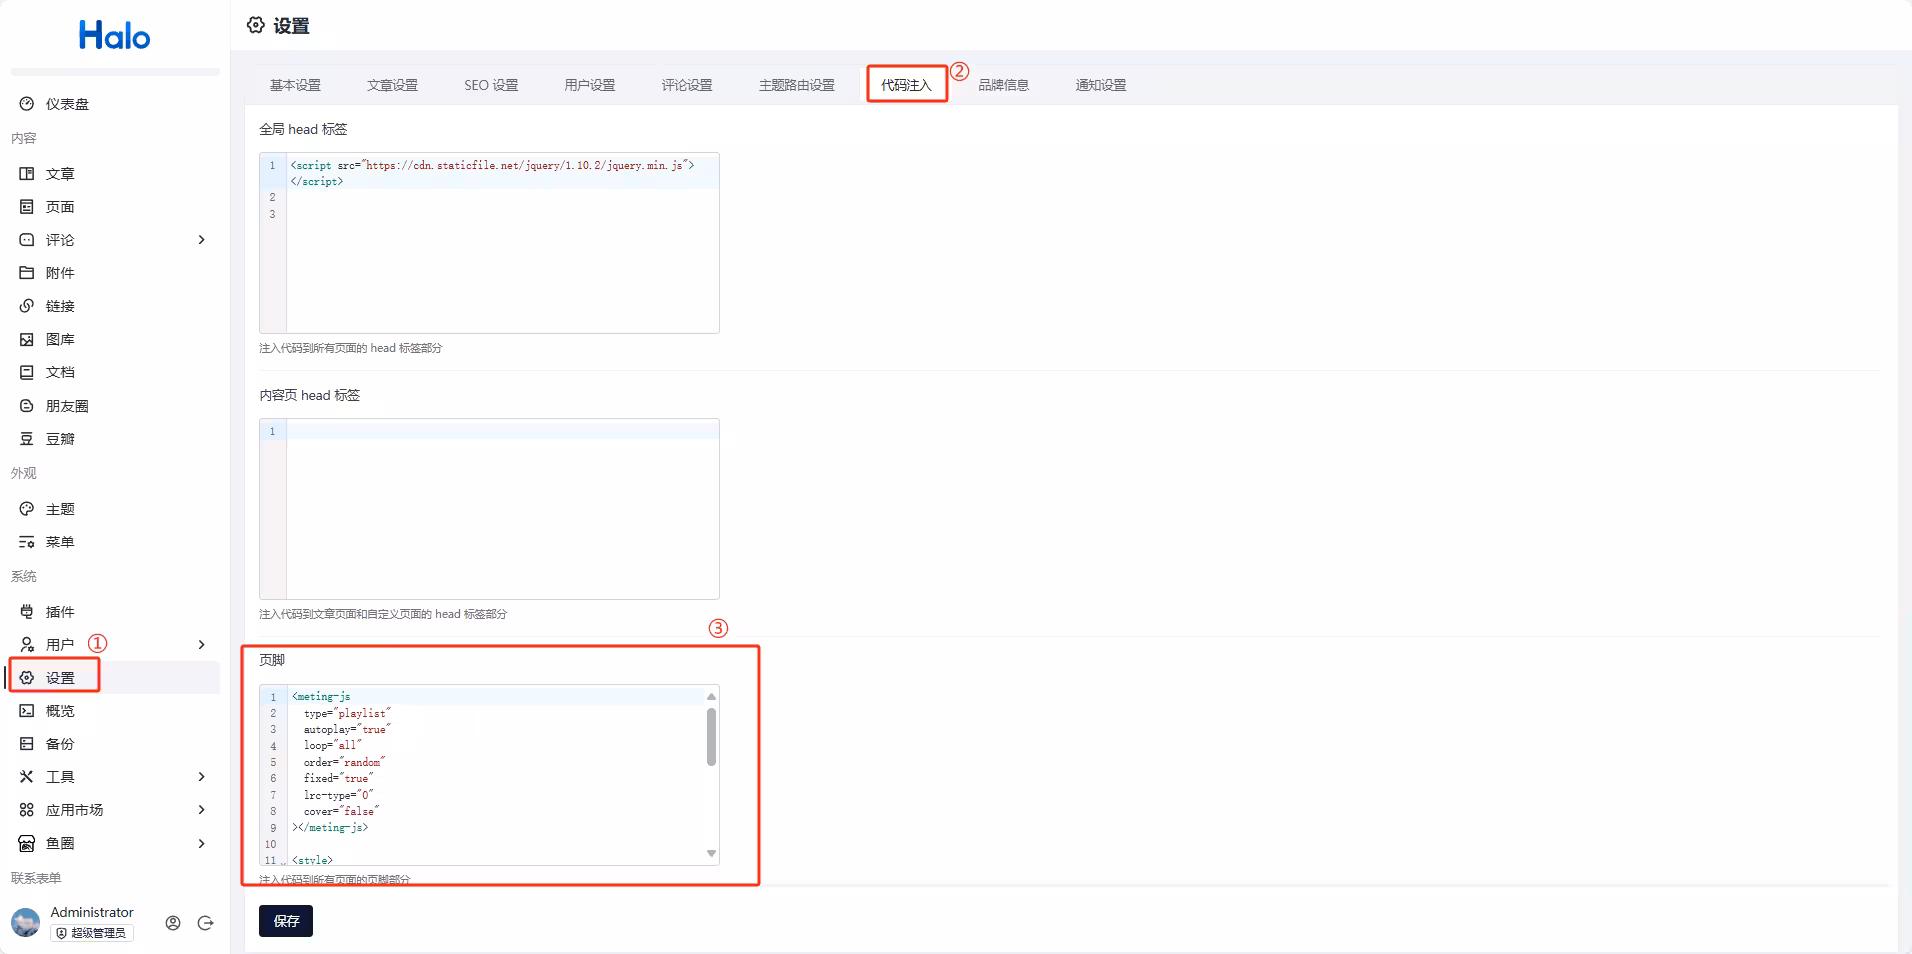
Task: Click the logout icon at sidebar bottom
Action: click(206, 923)
